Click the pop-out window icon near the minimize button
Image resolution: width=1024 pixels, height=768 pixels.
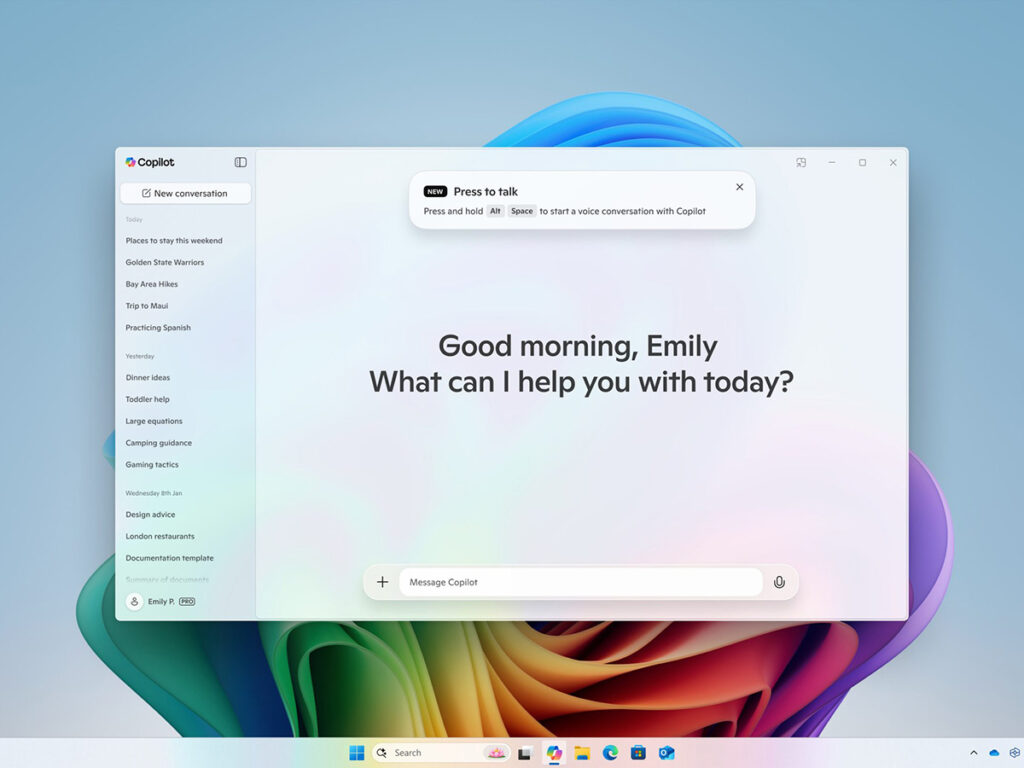(801, 162)
